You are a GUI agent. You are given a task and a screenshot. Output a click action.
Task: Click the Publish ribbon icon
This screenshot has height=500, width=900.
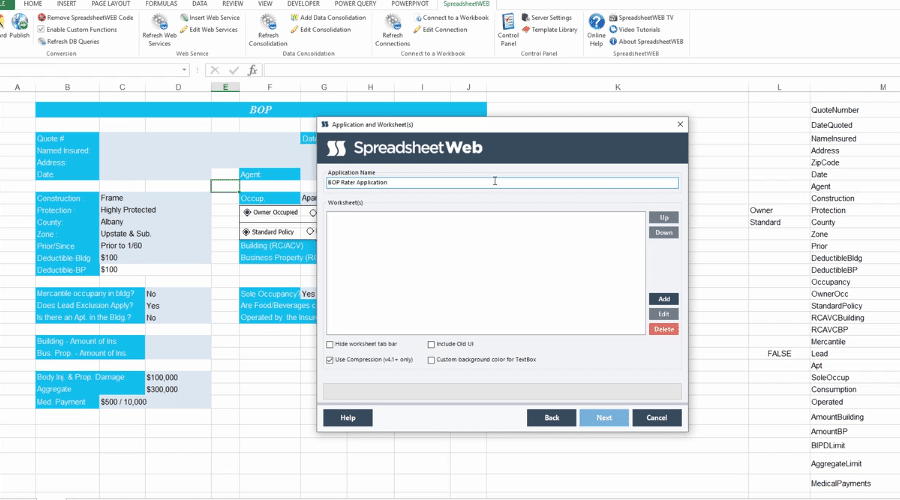pos(20,26)
